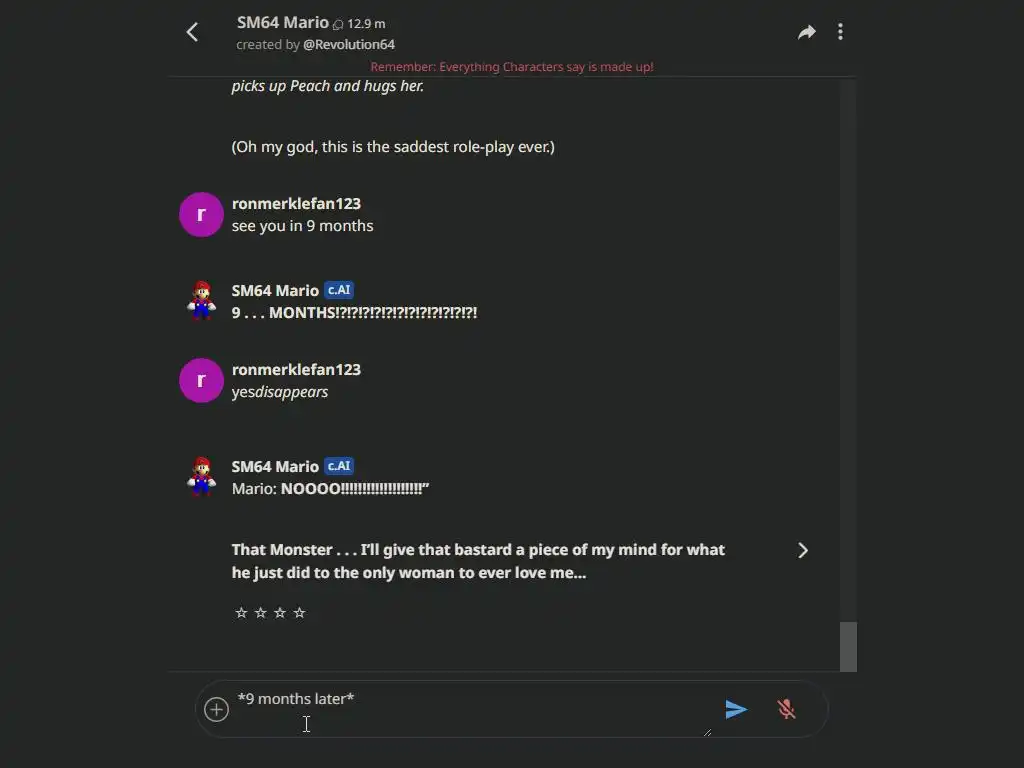Rate the response three stars

pyautogui.click(x=280, y=613)
